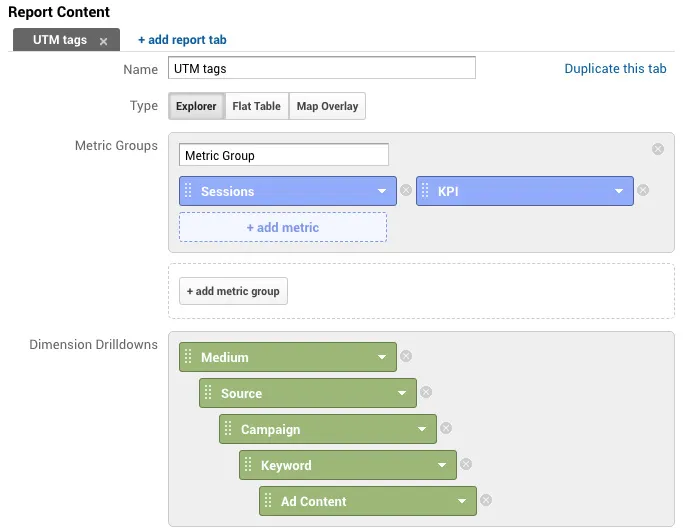Image resolution: width=683 pixels, height=532 pixels.
Task: Click Duplicate this tab link
Action: [615, 68]
